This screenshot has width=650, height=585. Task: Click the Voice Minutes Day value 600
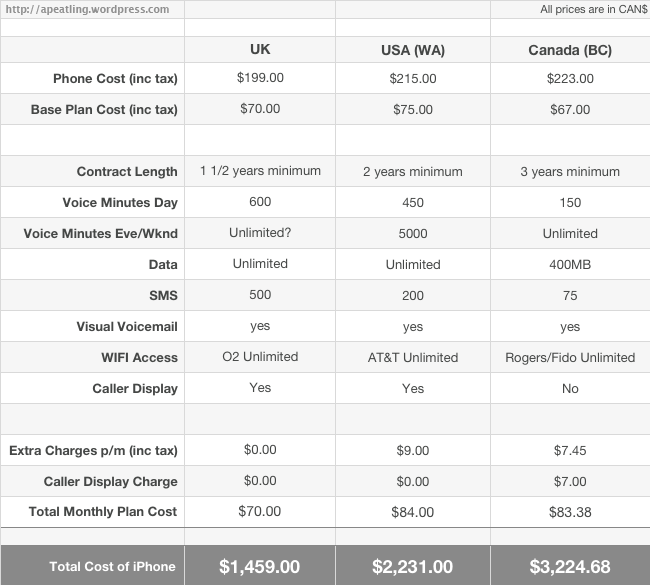(260, 202)
